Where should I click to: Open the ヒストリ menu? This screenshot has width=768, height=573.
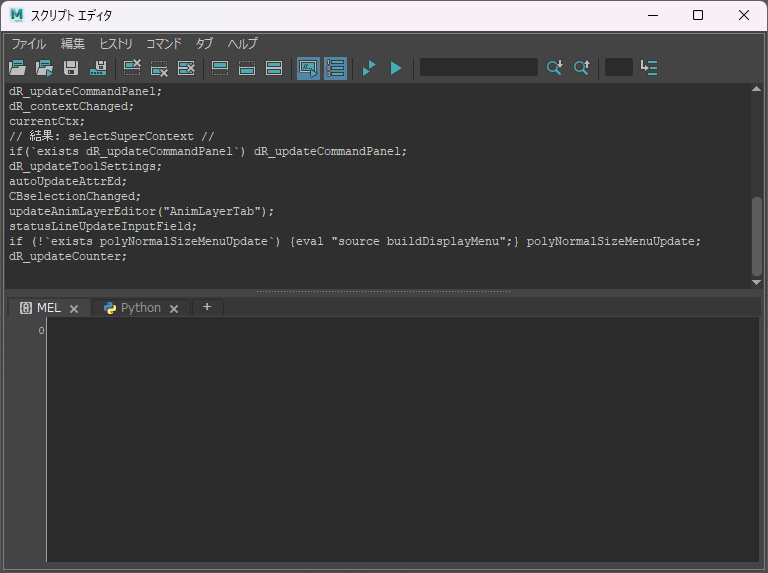click(116, 44)
